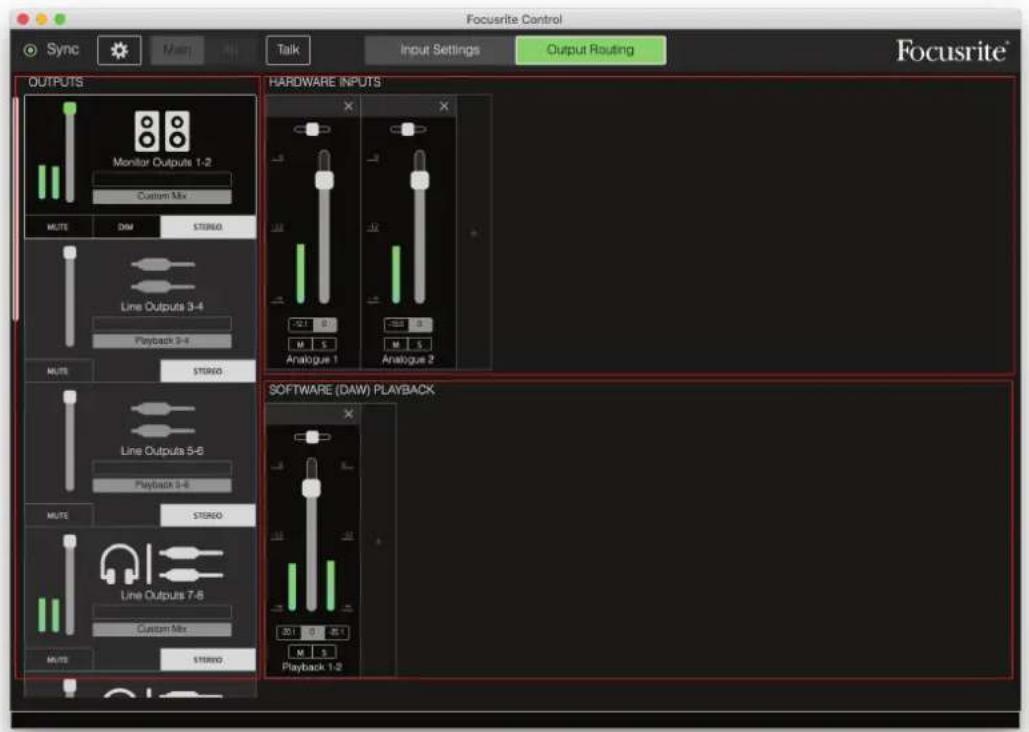Click Playback 1-2 left level value field
Viewport: 1029px width, 732px height.
coord(288,632)
